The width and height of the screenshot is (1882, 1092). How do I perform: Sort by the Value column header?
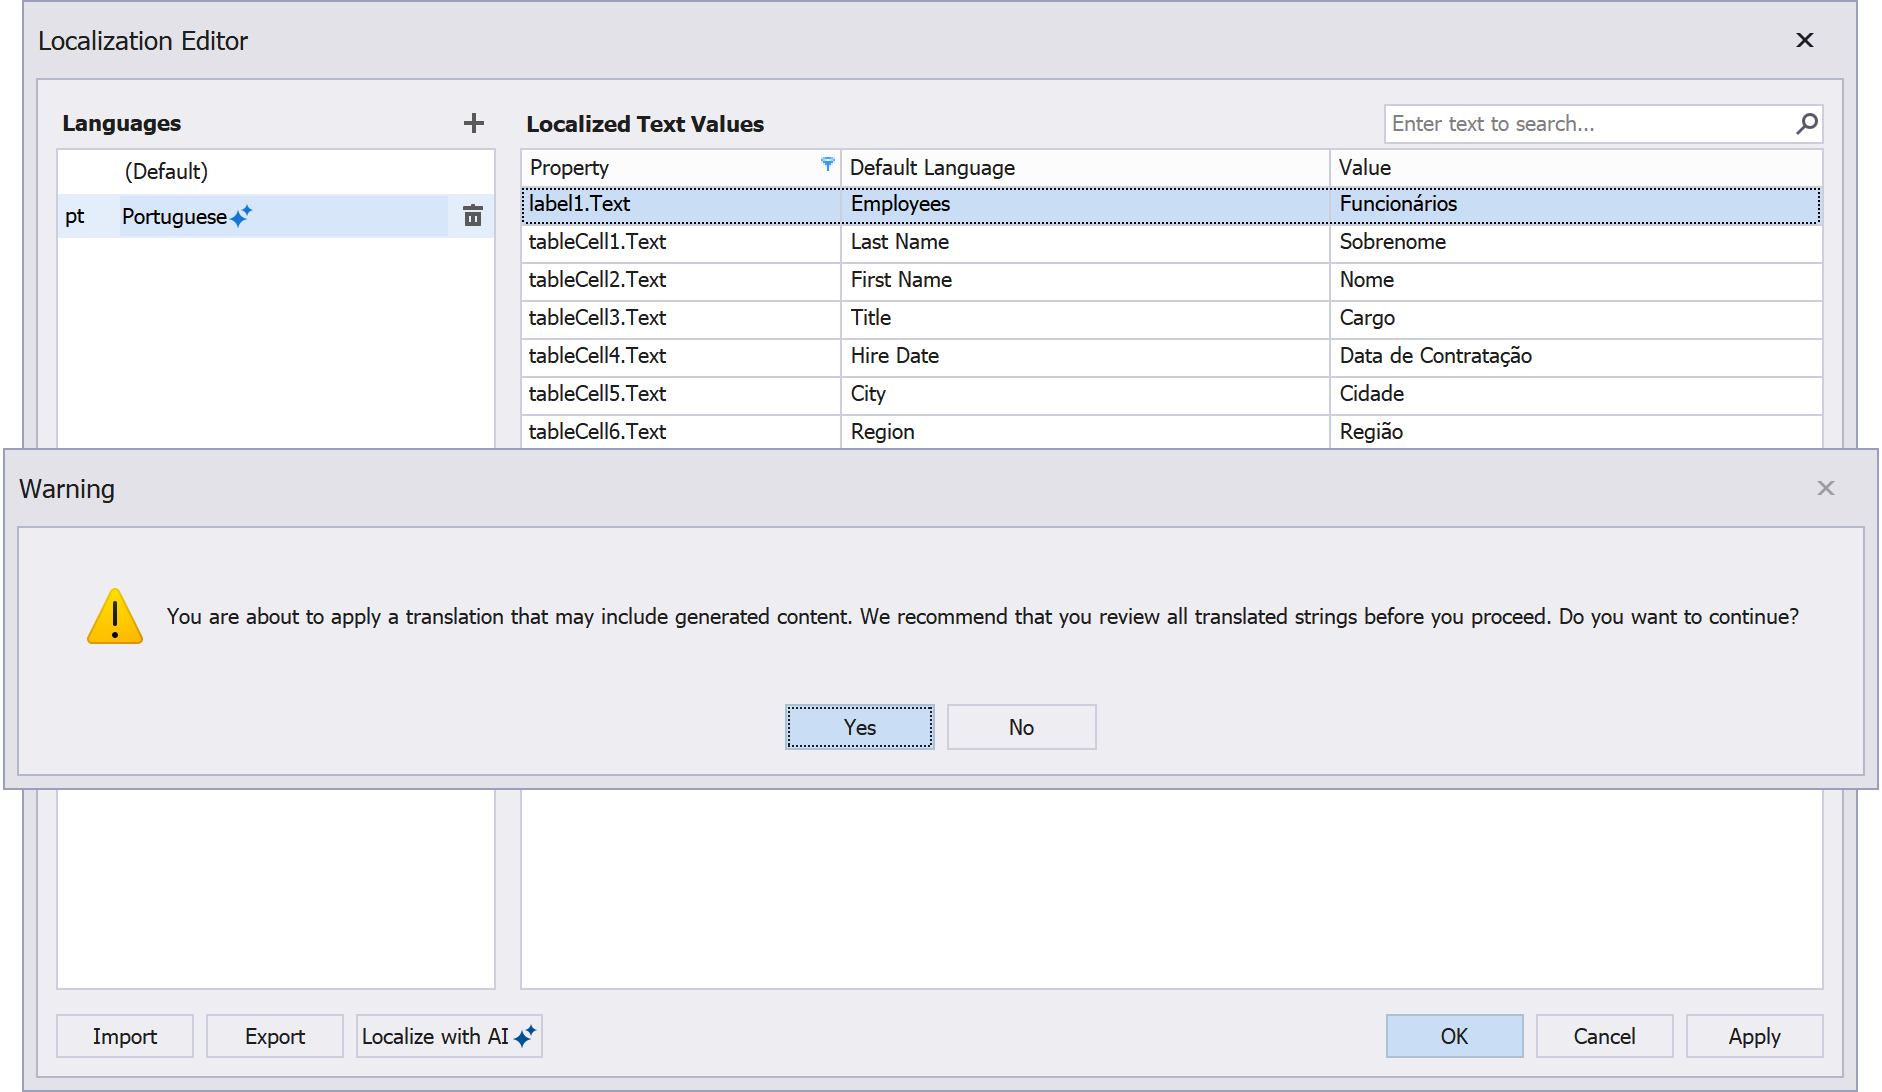point(1576,168)
